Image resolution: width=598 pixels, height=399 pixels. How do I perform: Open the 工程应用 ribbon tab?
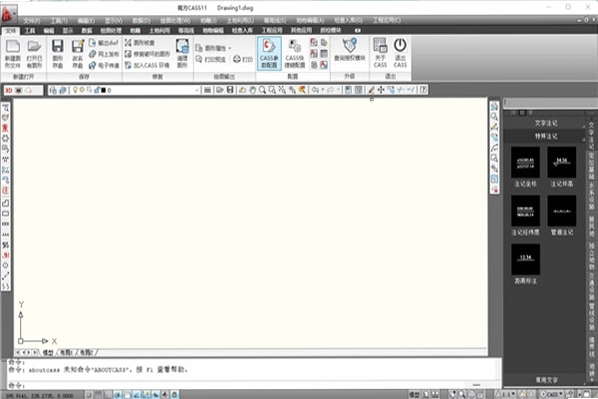[272, 31]
